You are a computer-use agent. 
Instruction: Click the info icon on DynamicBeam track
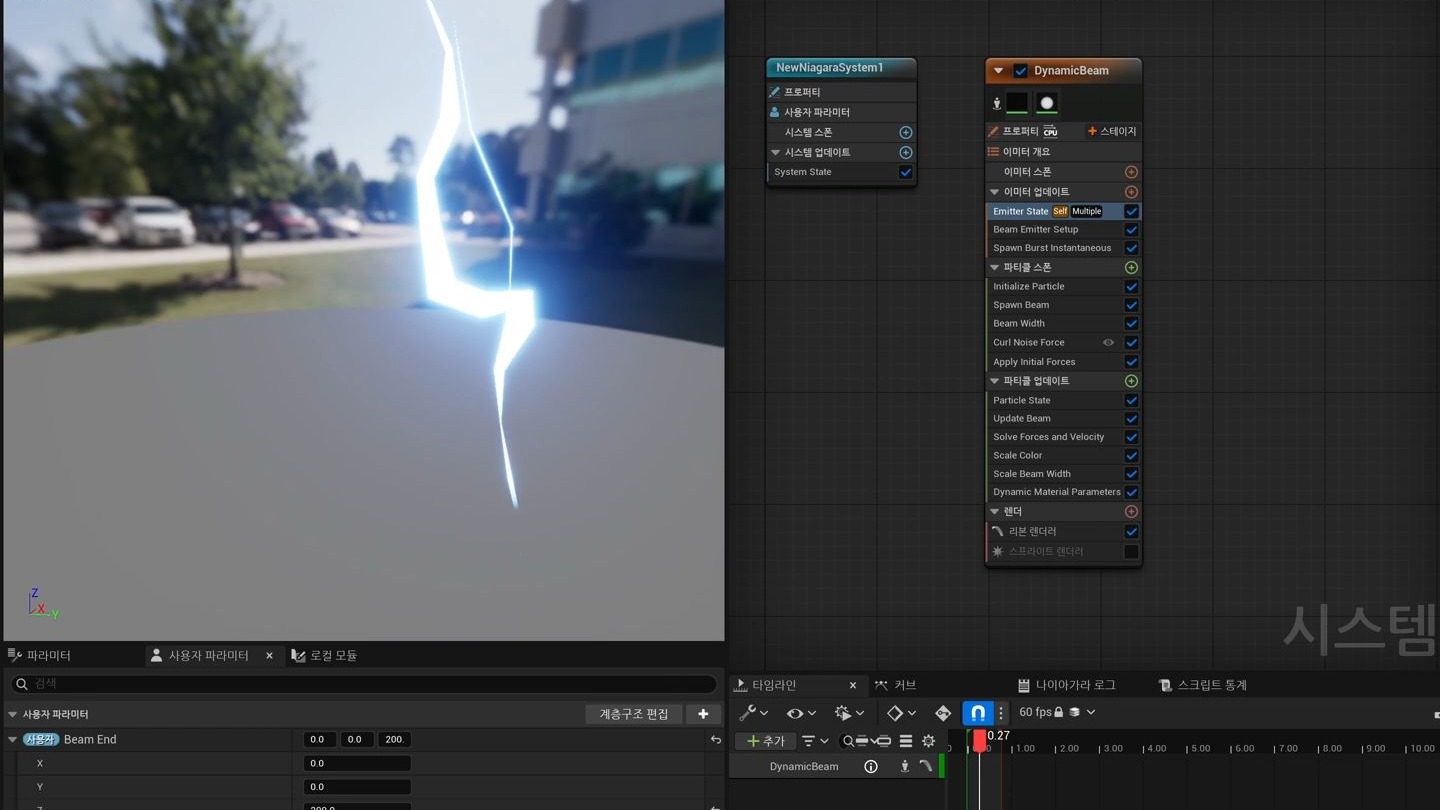point(870,767)
